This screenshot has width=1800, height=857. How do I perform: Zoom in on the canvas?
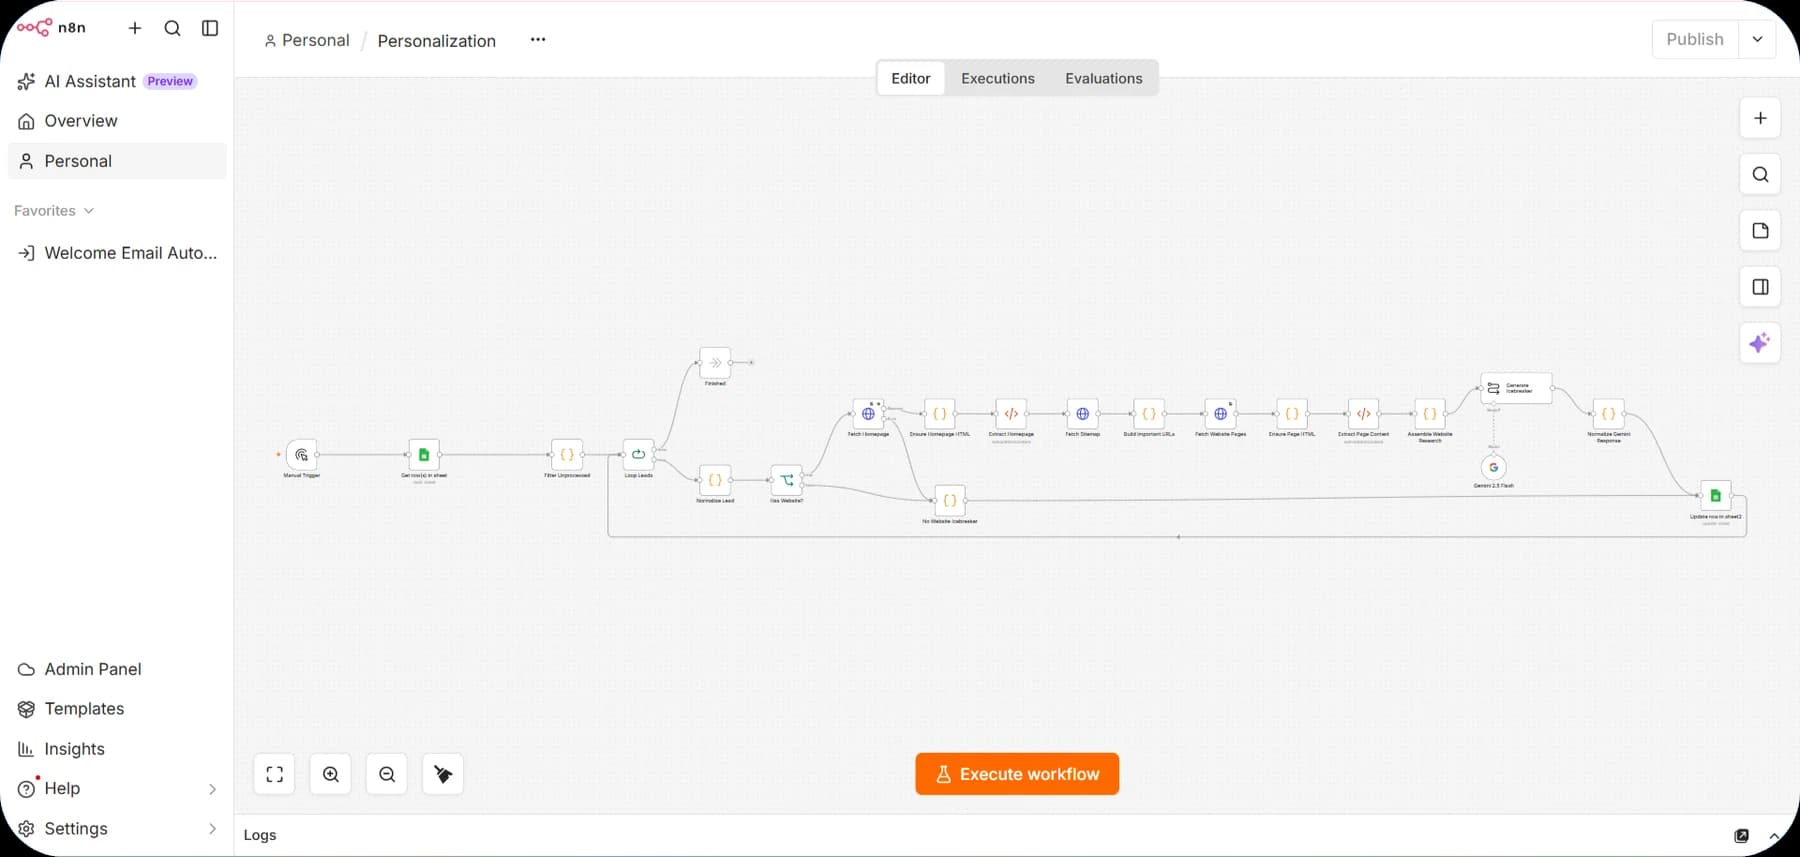pos(331,774)
